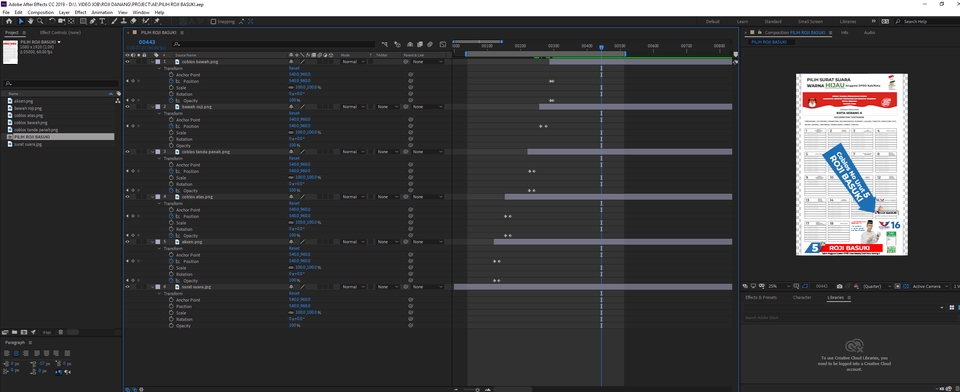Hide the coblos bawah.png layer
This screenshot has width=960, height=392.
(x=127, y=62)
